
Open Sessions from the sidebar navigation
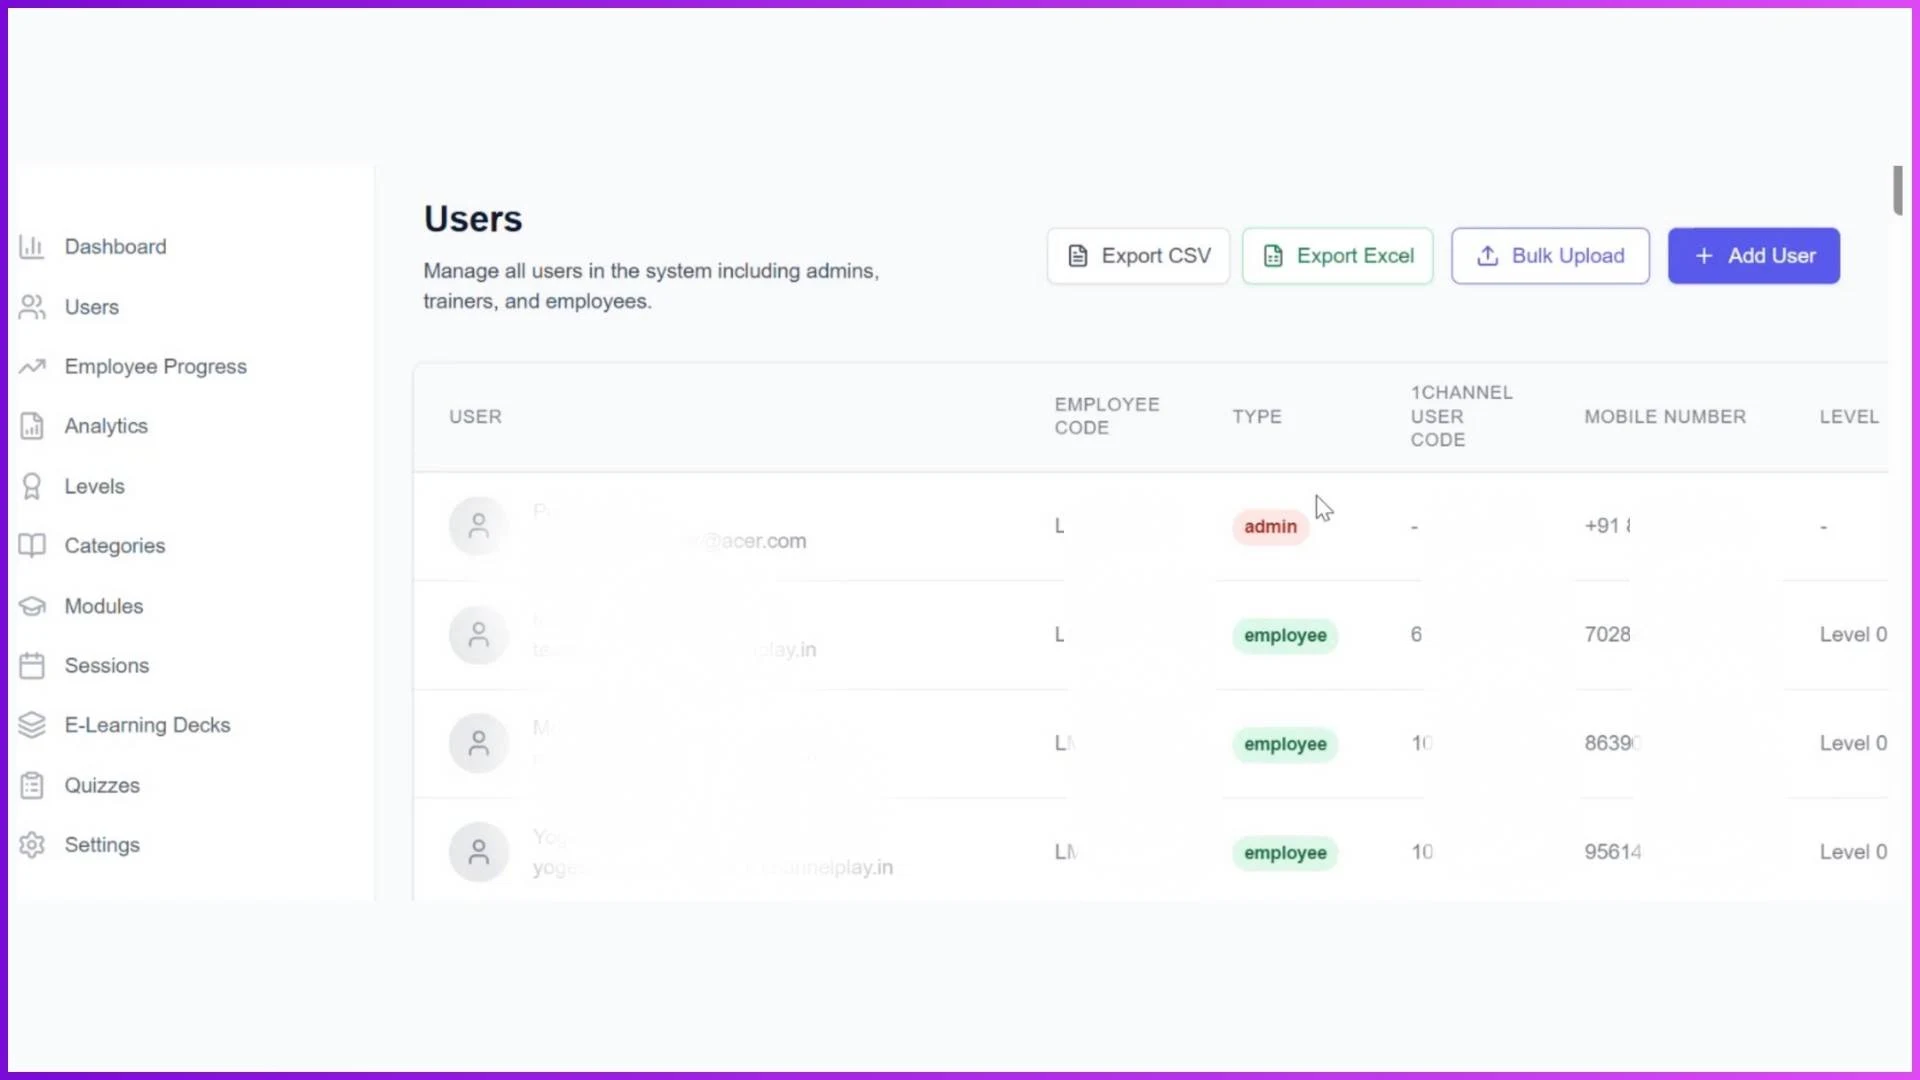point(106,665)
